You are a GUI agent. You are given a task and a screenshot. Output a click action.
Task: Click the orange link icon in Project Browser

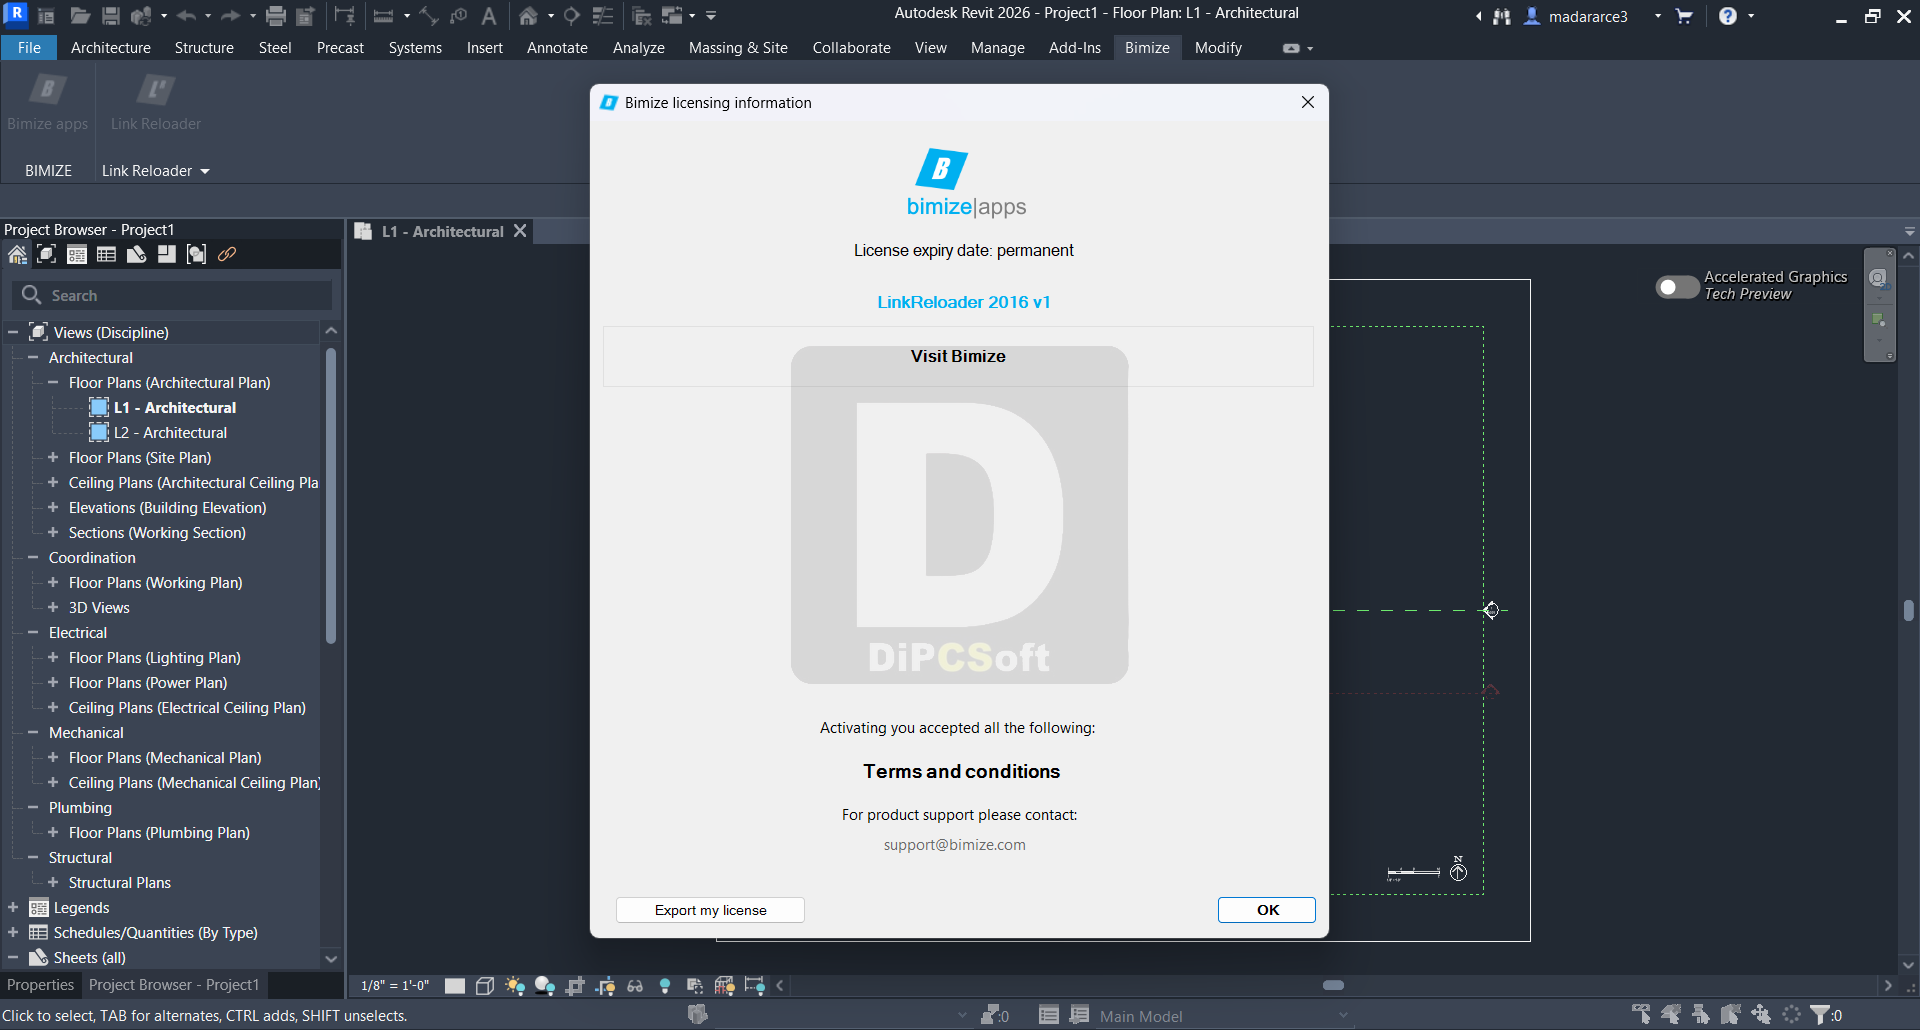(x=227, y=255)
